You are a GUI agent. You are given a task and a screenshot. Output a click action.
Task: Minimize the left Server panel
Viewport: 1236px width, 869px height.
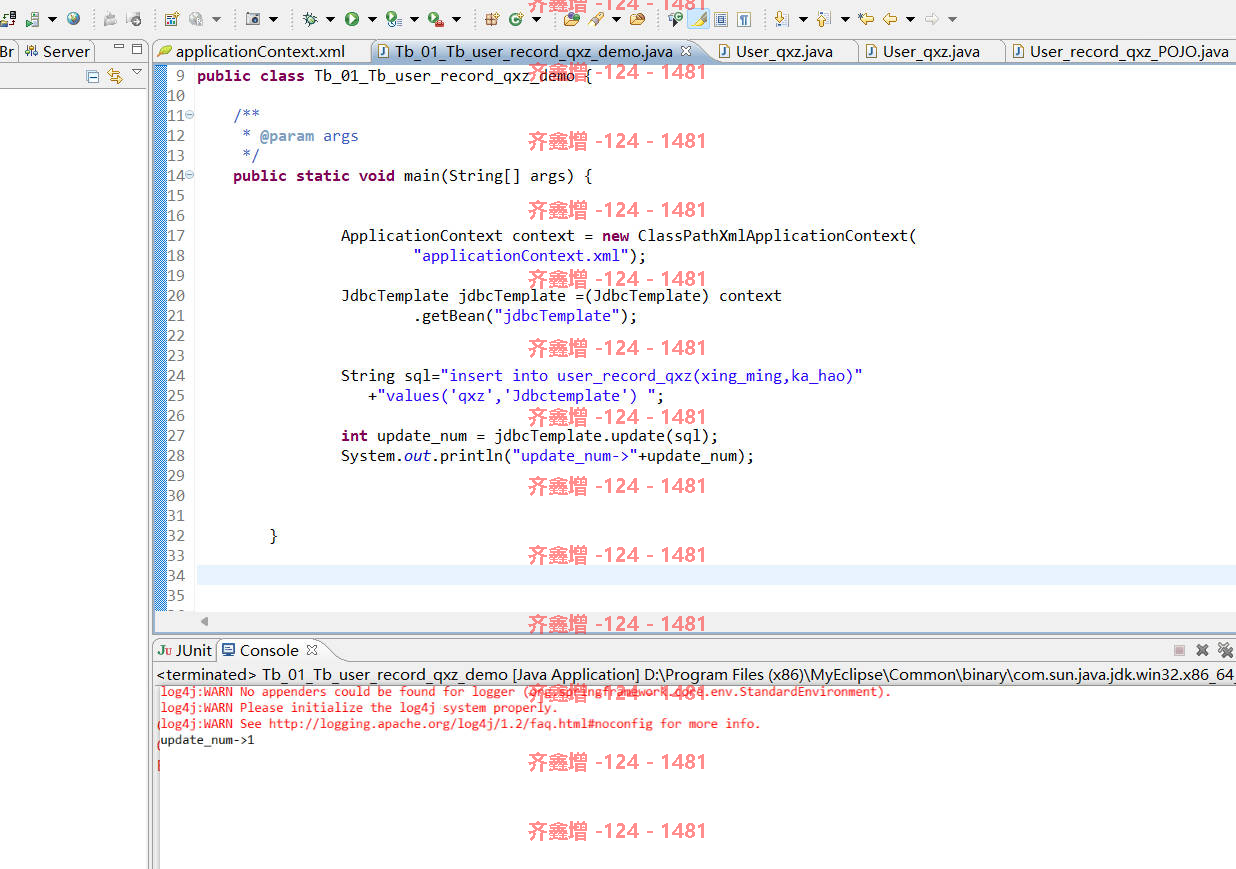pyautogui.click(x=118, y=48)
